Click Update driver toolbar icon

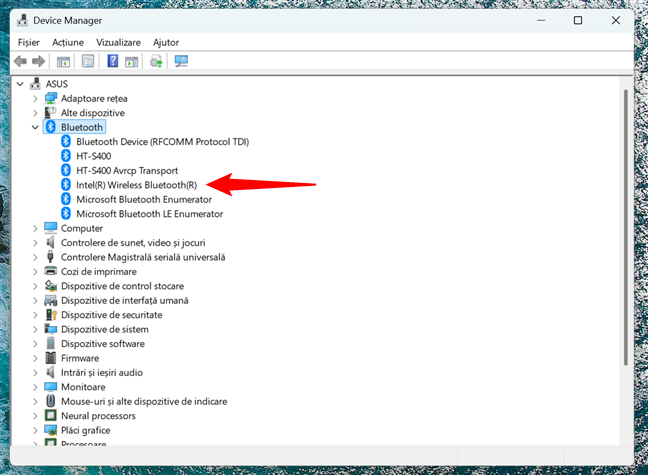click(156, 62)
